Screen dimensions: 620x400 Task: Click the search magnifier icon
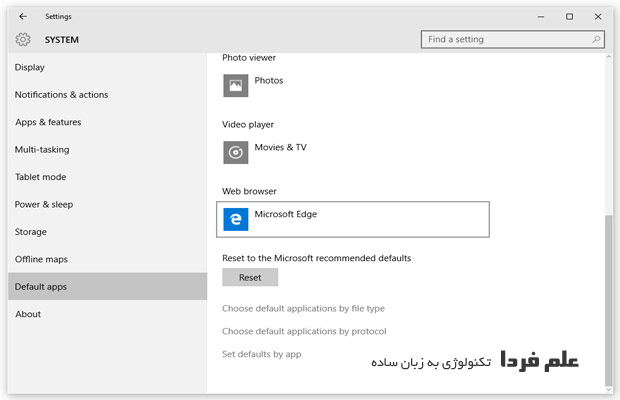(596, 40)
